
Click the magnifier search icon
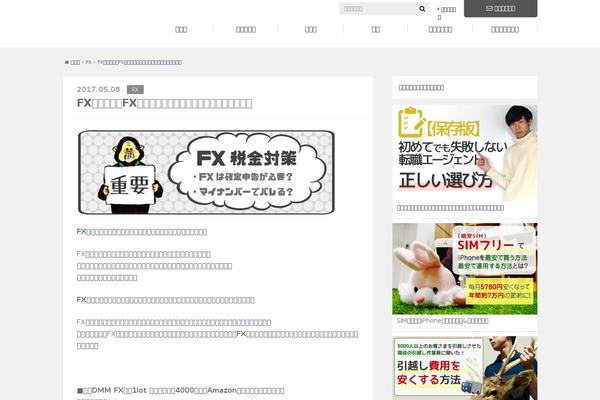(422, 9)
